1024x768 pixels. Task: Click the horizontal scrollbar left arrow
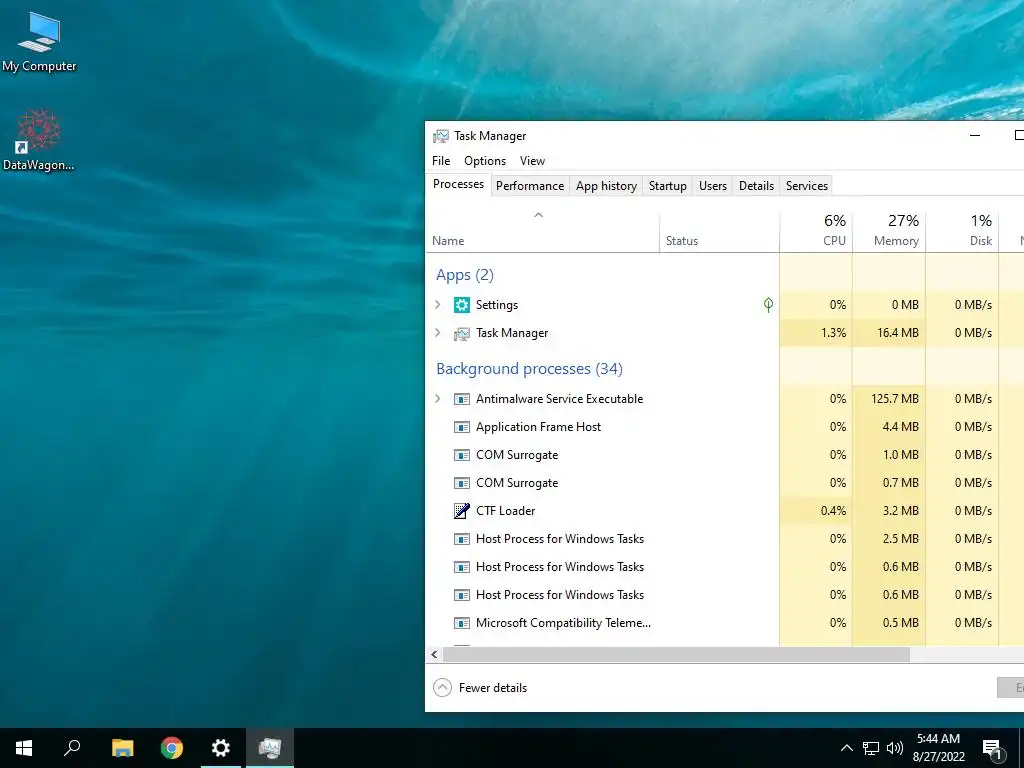[x=434, y=654]
